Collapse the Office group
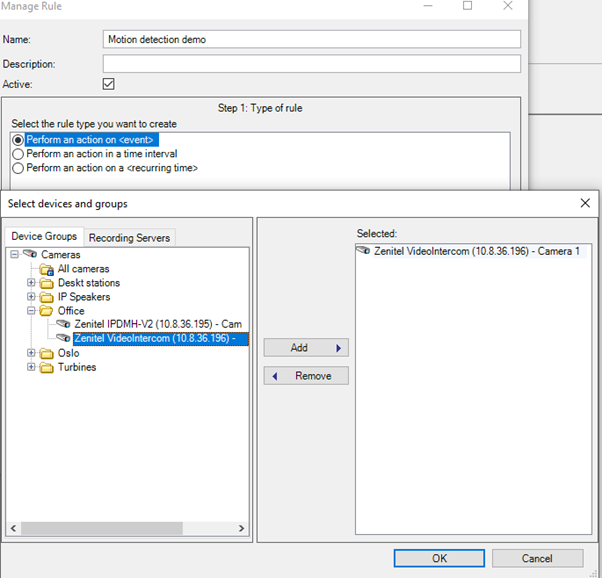 (31, 310)
